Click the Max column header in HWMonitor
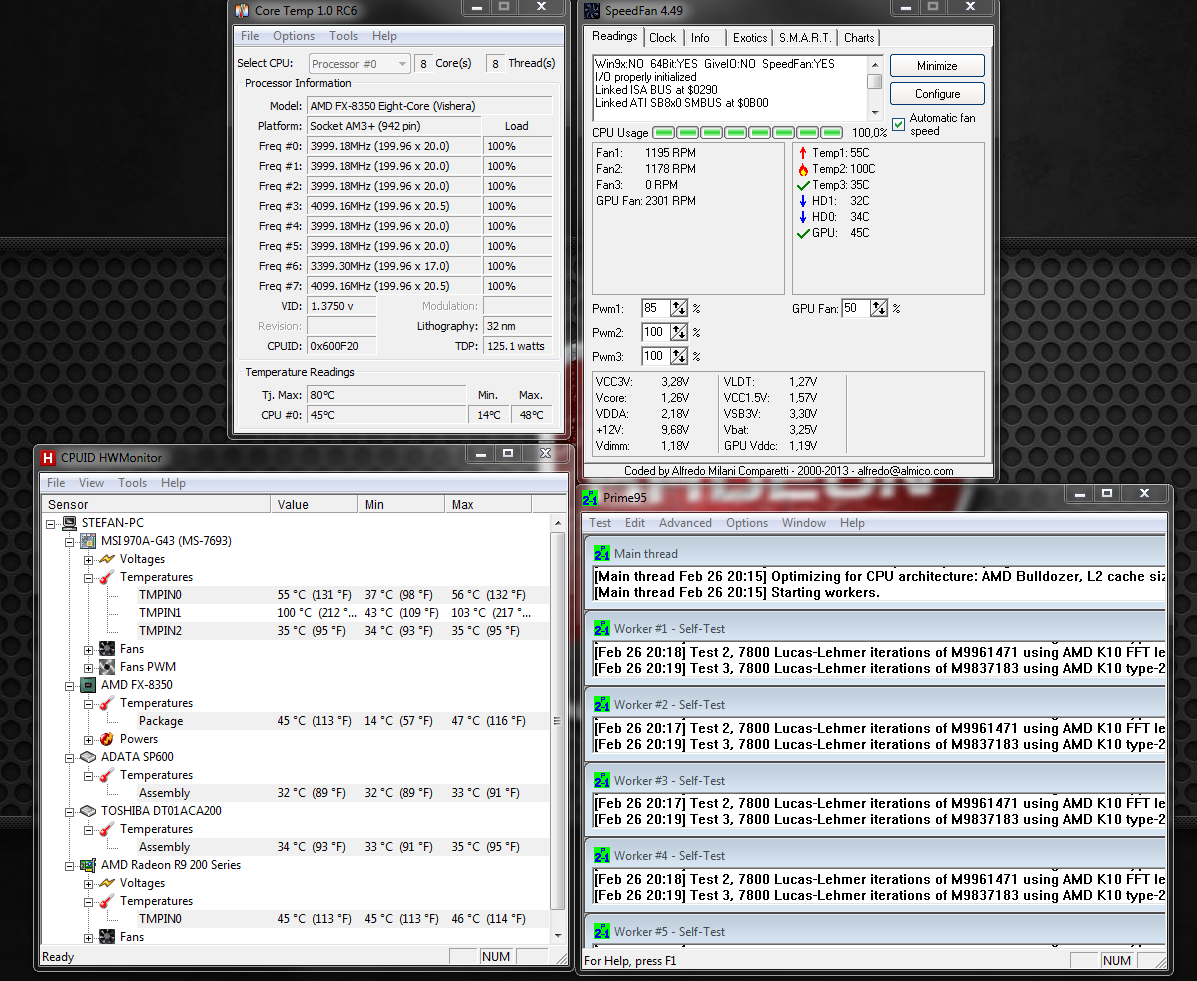This screenshot has height=981, width=1197. (488, 505)
